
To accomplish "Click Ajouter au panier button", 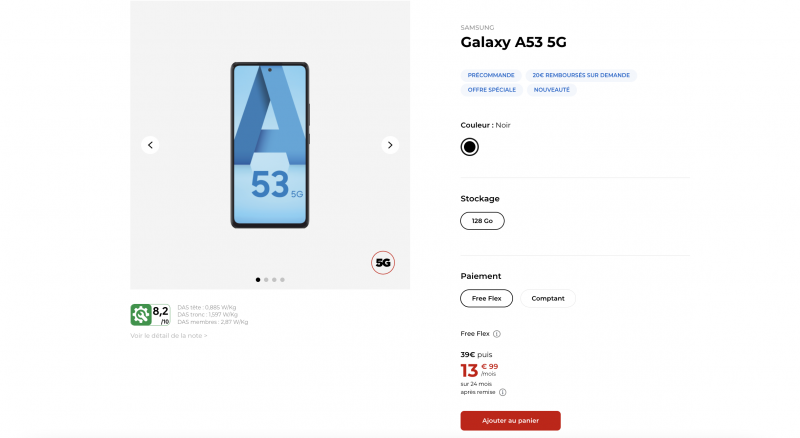I will click(x=510, y=421).
